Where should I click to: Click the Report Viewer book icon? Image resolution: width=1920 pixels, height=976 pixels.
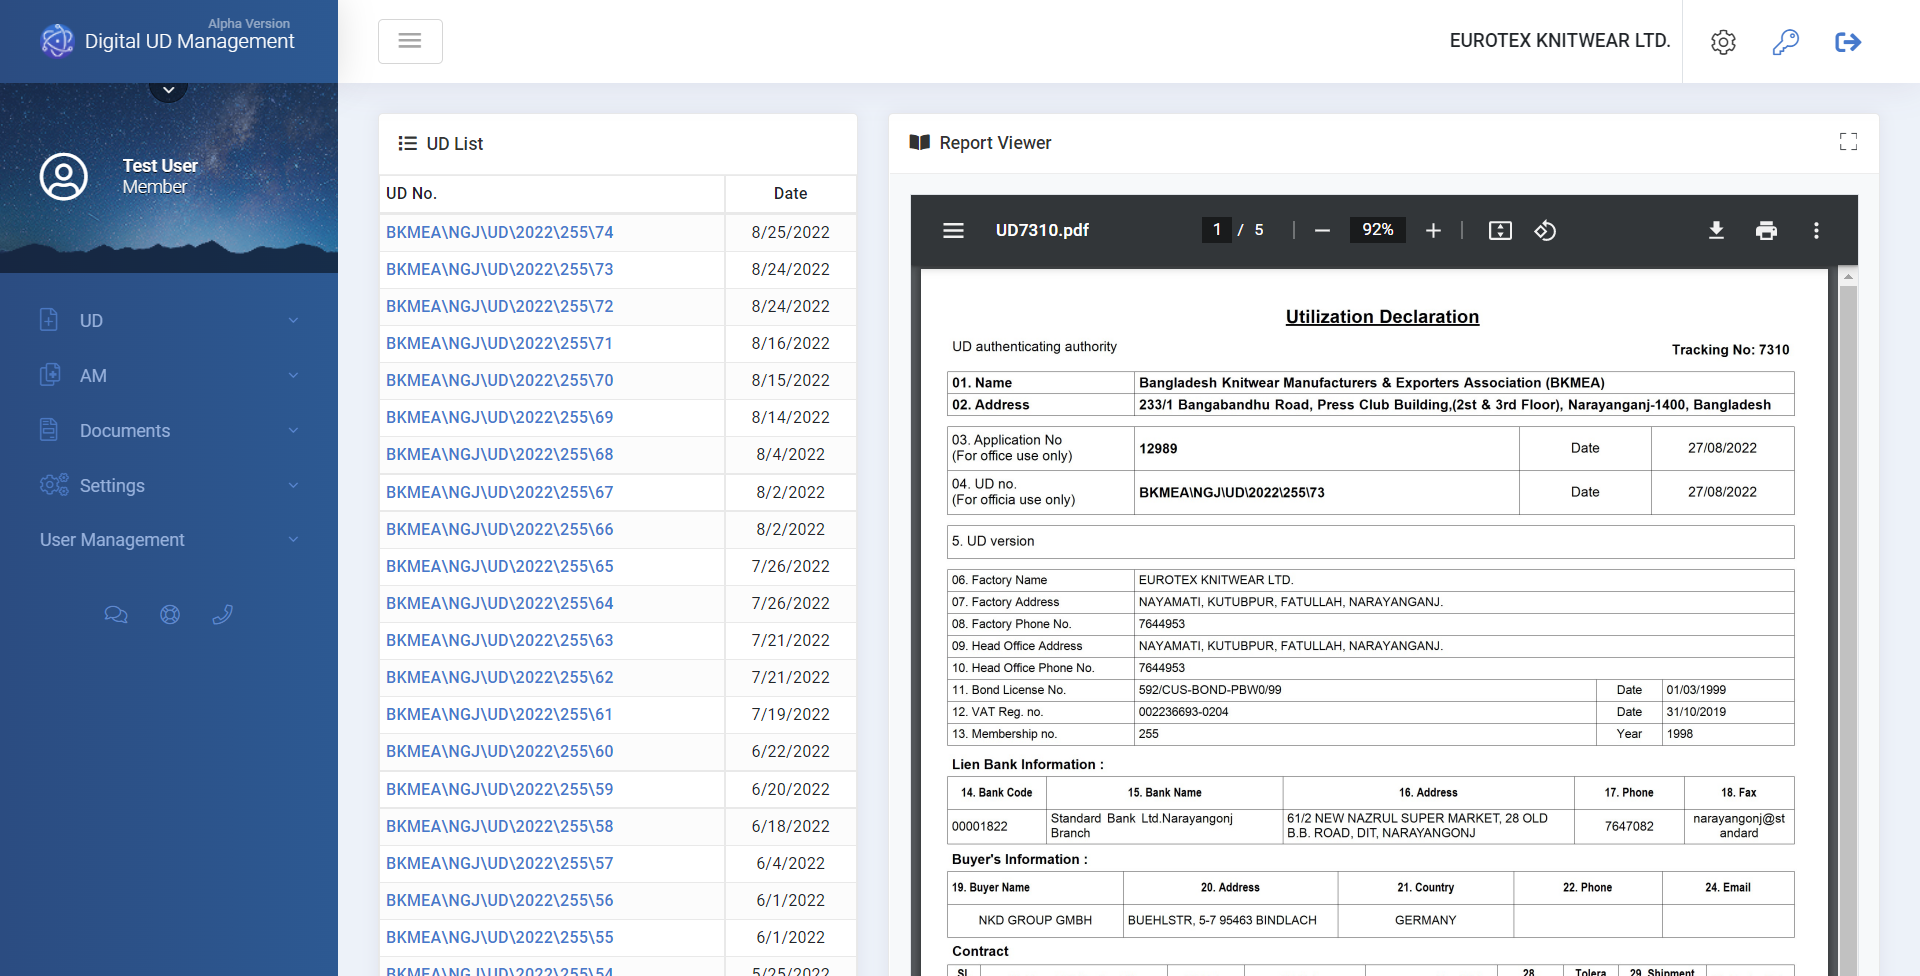[919, 143]
